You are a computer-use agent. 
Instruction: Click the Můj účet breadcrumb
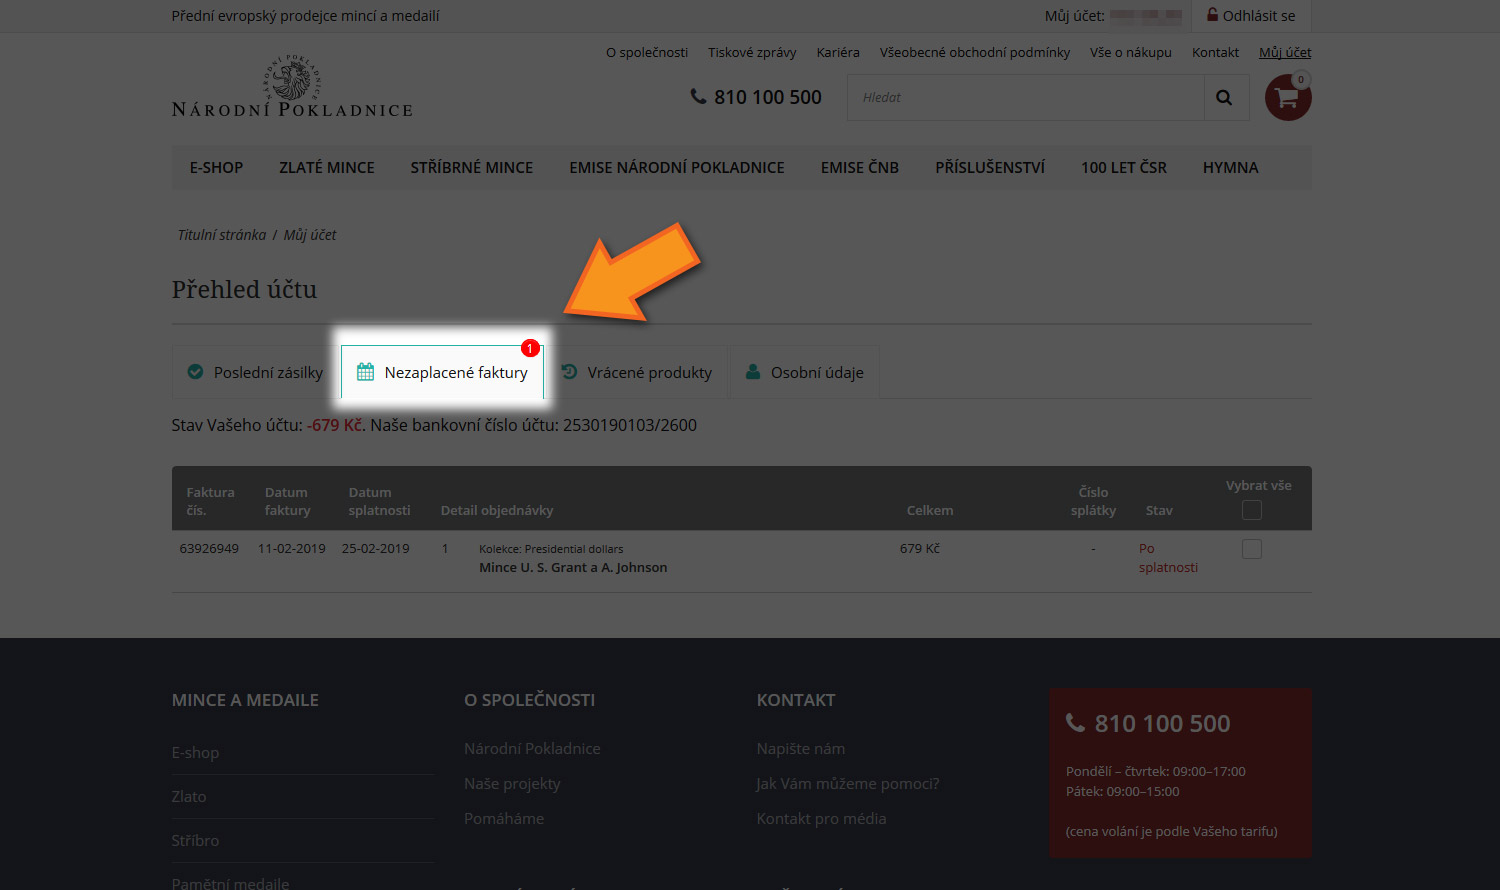(x=310, y=235)
